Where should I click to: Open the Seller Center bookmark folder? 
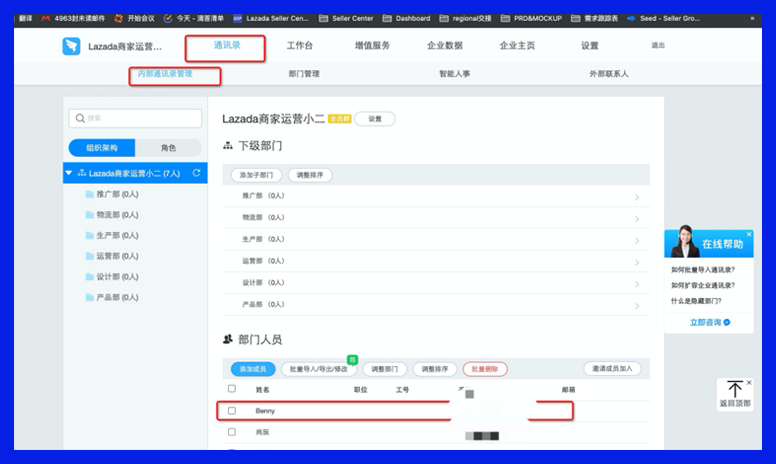pyautogui.click(x=346, y=18)
